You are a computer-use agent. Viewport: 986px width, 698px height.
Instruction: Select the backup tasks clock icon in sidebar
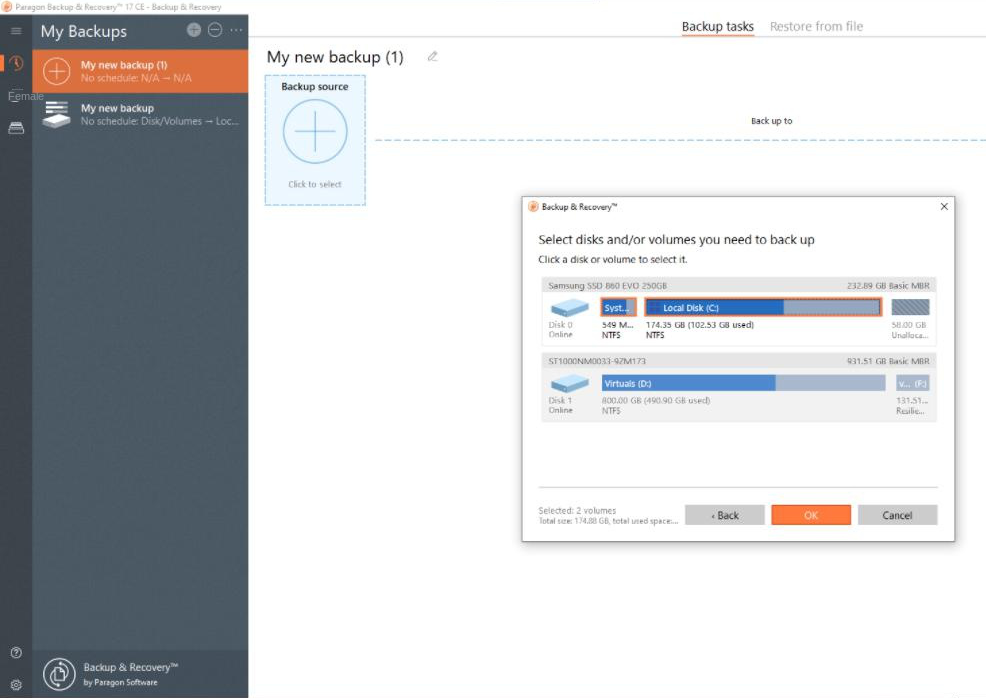point(15,64)
